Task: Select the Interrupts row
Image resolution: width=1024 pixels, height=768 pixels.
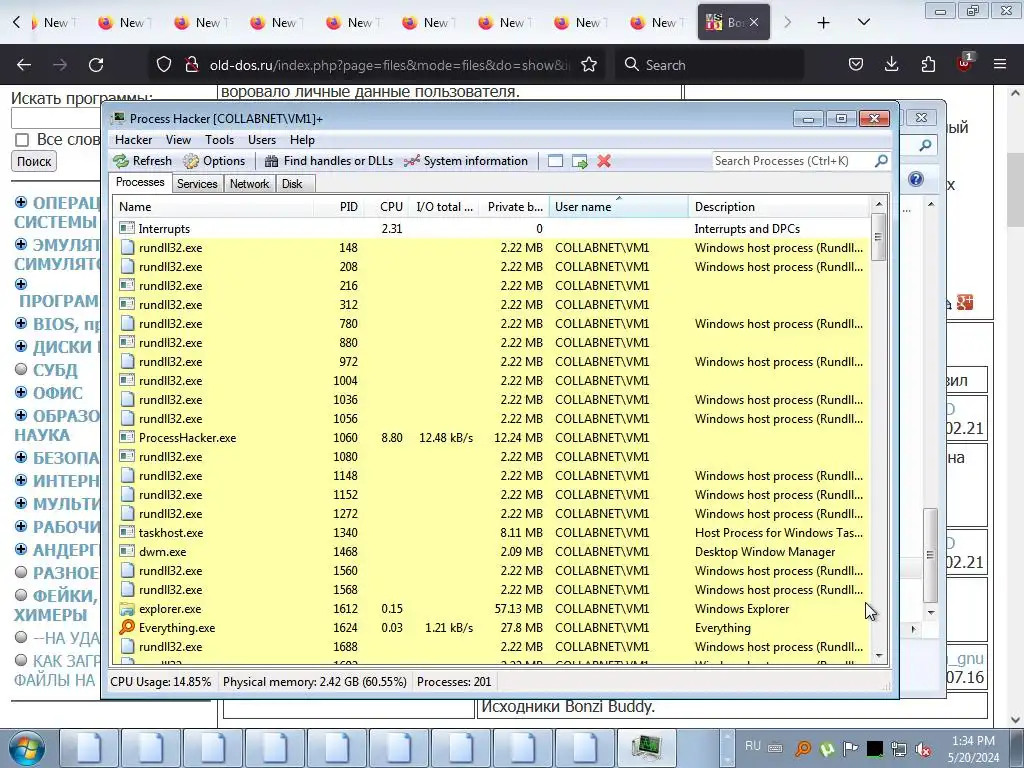Action: (x=492, y=229)
